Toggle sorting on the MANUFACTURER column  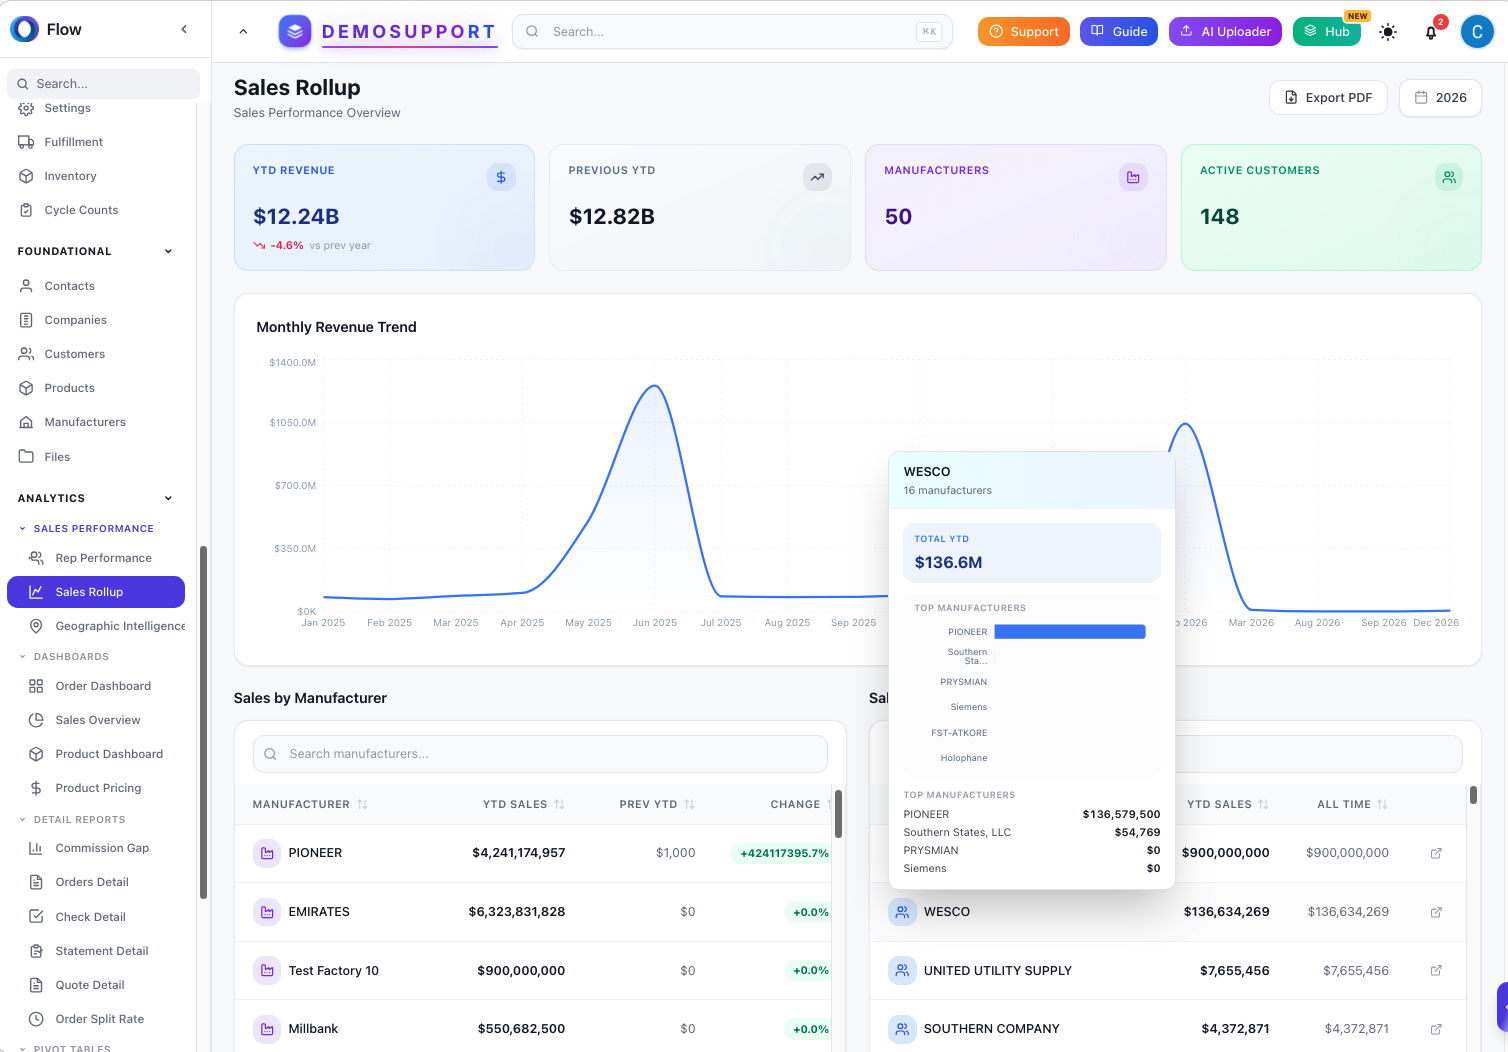361,803
